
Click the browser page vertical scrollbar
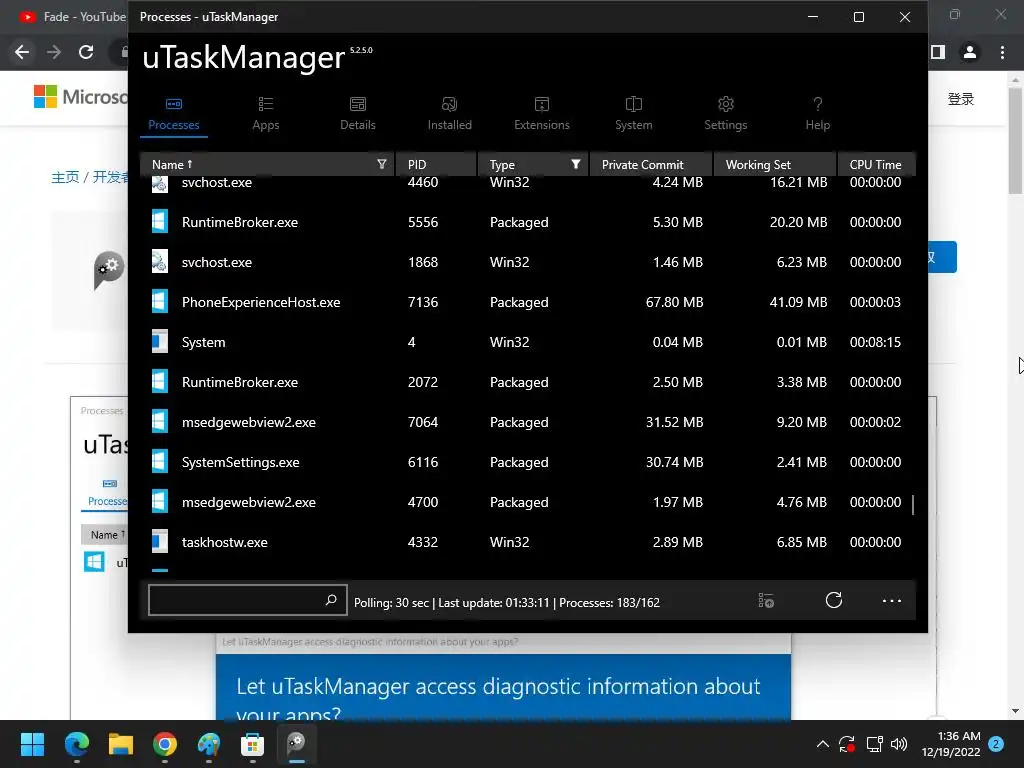point(1015,140)
